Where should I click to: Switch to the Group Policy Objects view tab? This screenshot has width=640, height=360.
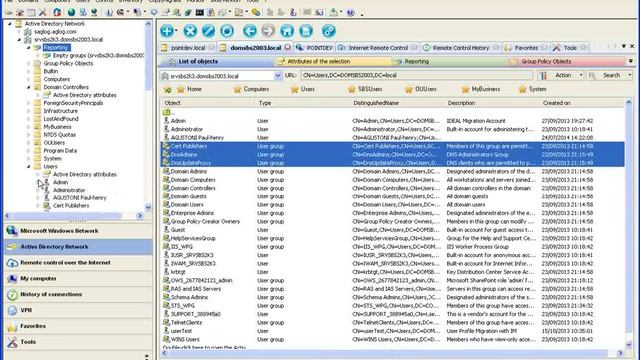point(567,61)
